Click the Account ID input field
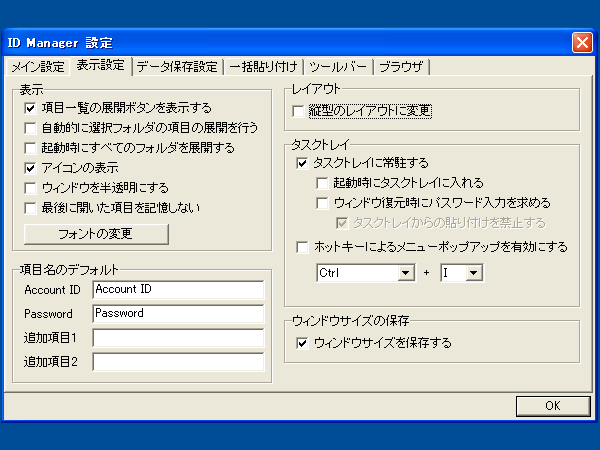600x450 pixels. tap(178, 289)
